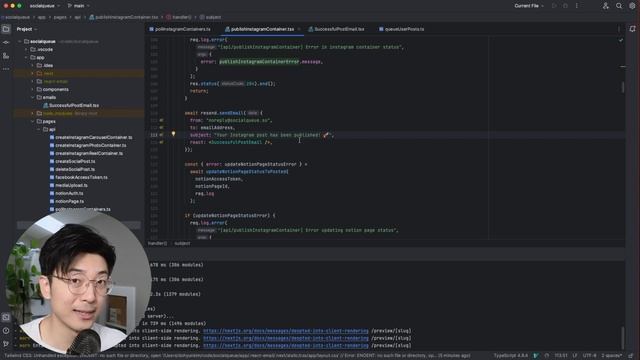Viewport: 640px width, 360px height.
Task: Click UTF-8 encoding in status bar
Action: tap(589, 356)
